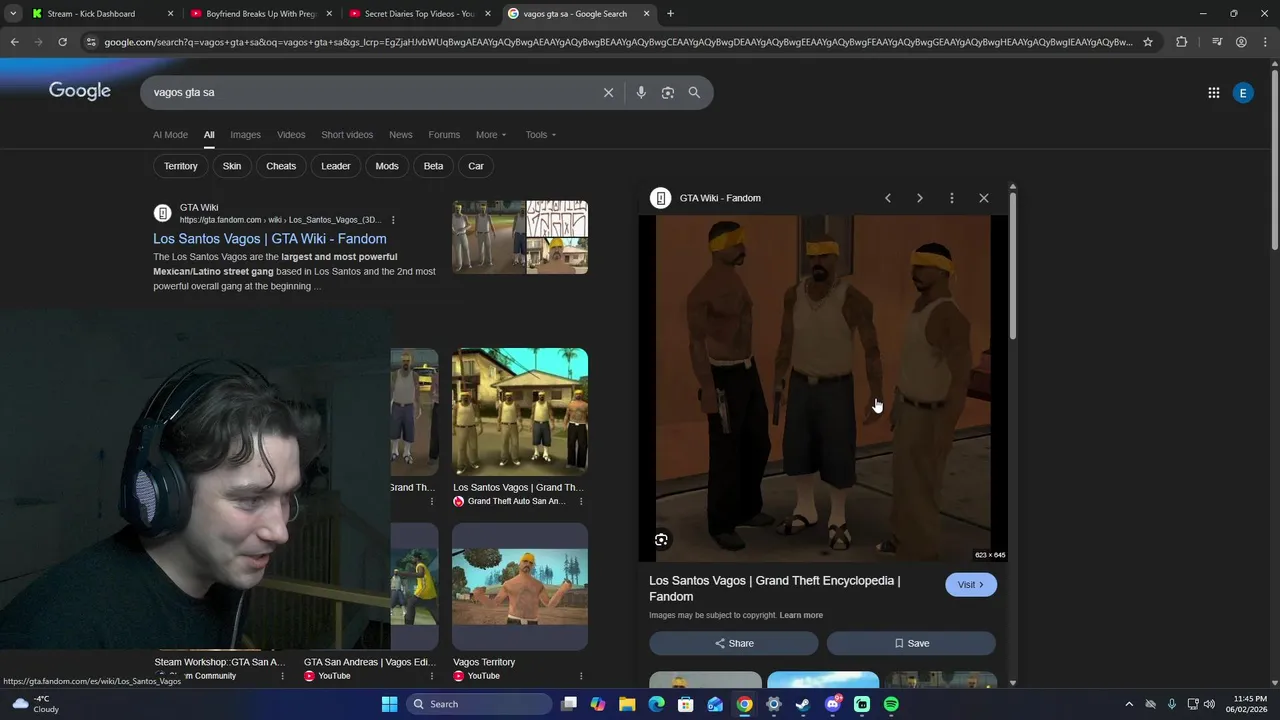
Task: Open Steam from taskbar
Action: [x=803, y=704]
